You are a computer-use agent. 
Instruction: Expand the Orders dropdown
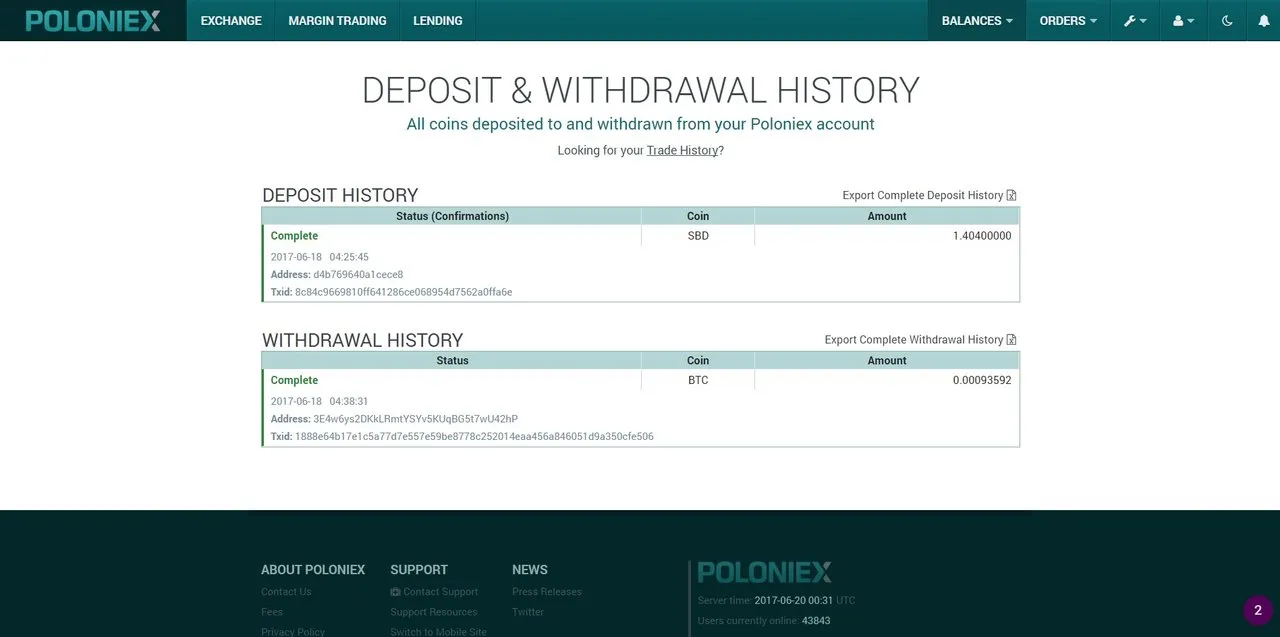coord(1068,20)
